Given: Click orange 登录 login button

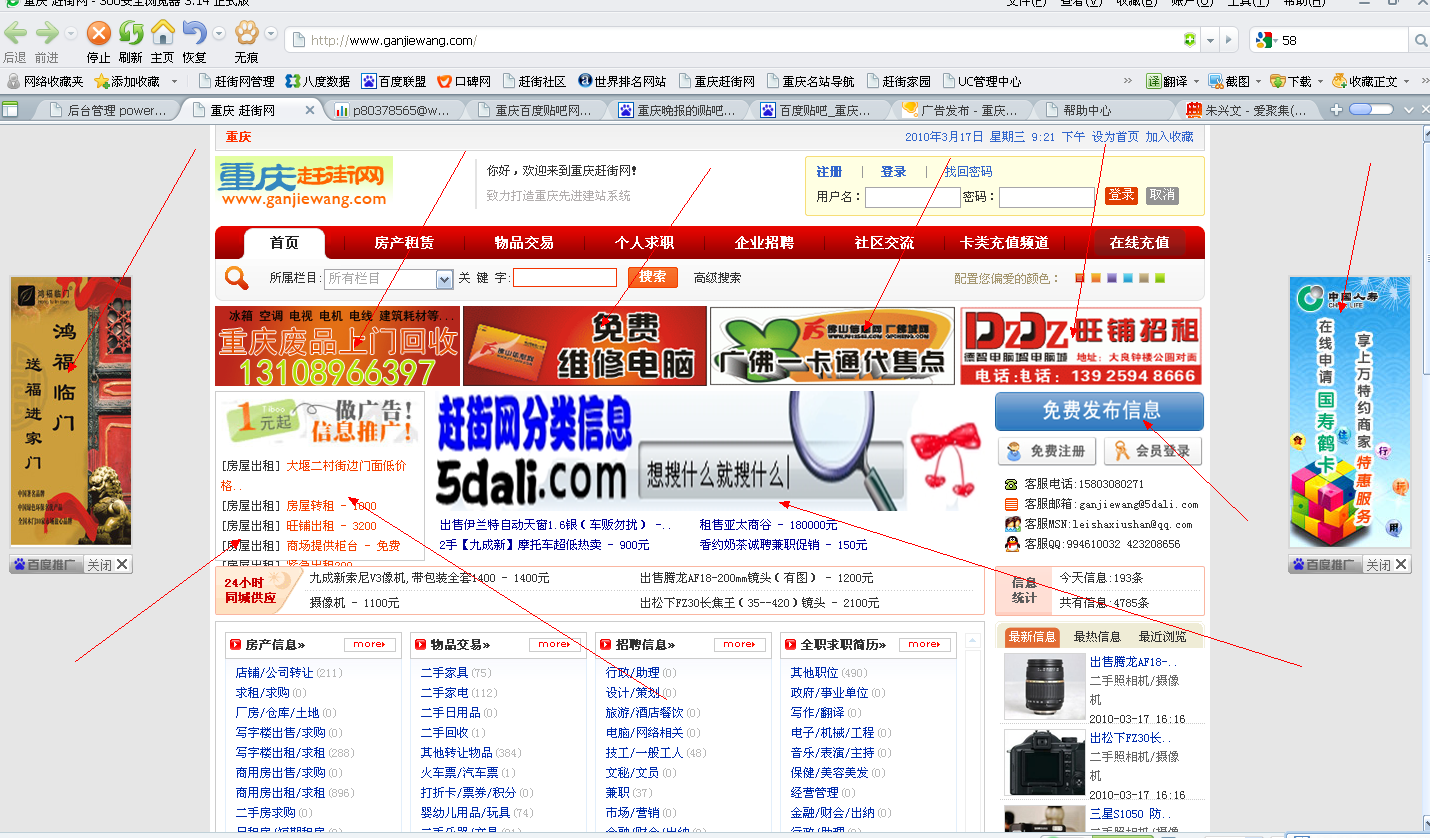Looking at the screenshot, I should click(x=1121, y=195).
